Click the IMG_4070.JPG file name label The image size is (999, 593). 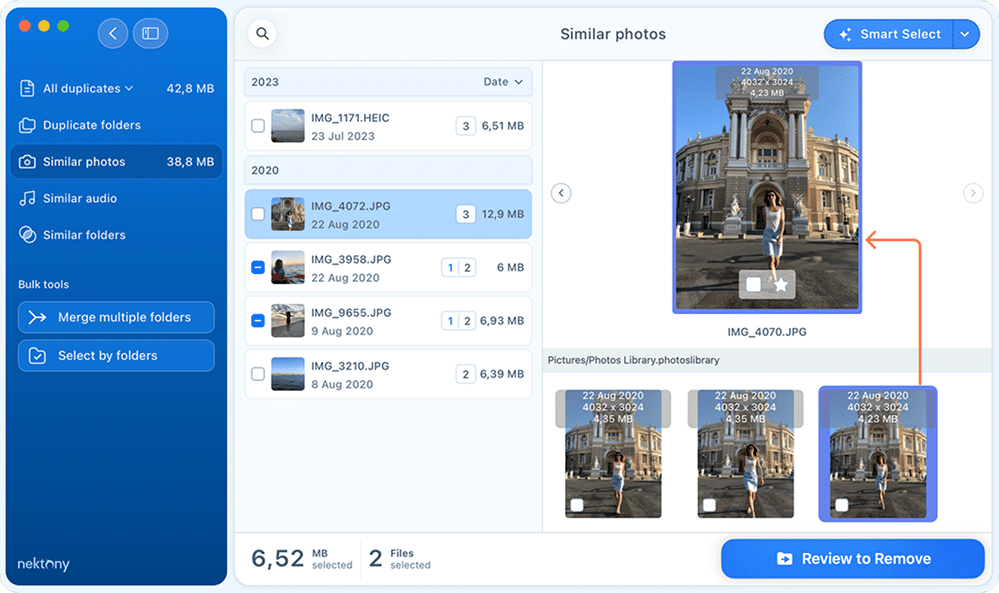pos(767,332)
